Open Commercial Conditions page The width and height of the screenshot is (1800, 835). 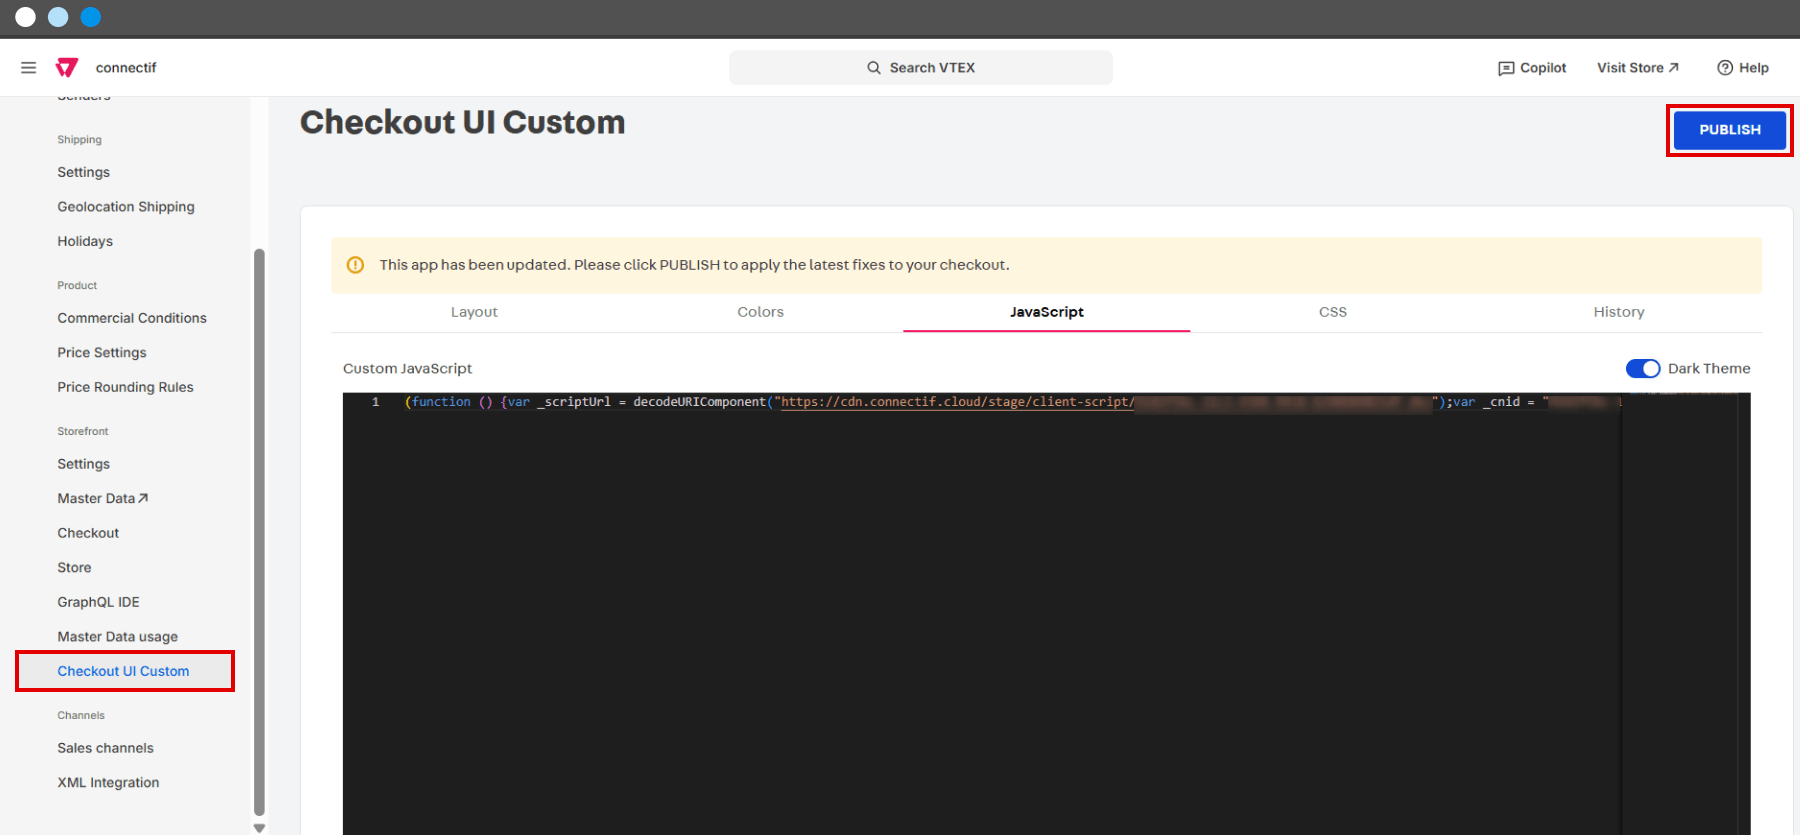click(x=132, y=318)
